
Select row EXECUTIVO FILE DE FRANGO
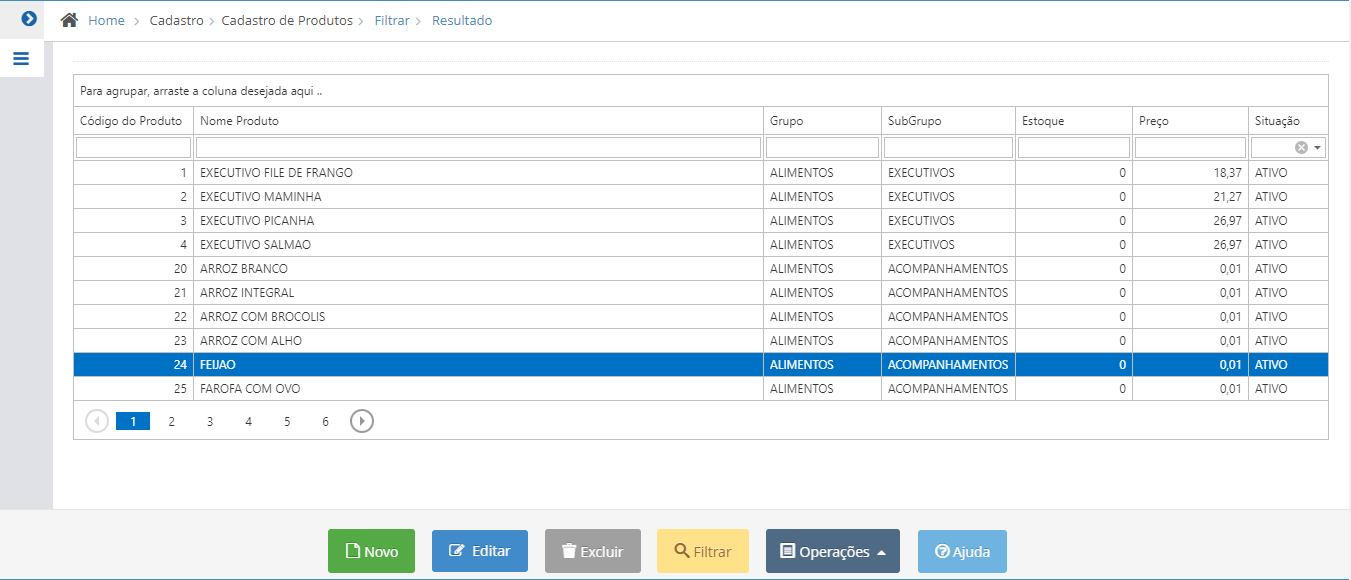[700, 173]
